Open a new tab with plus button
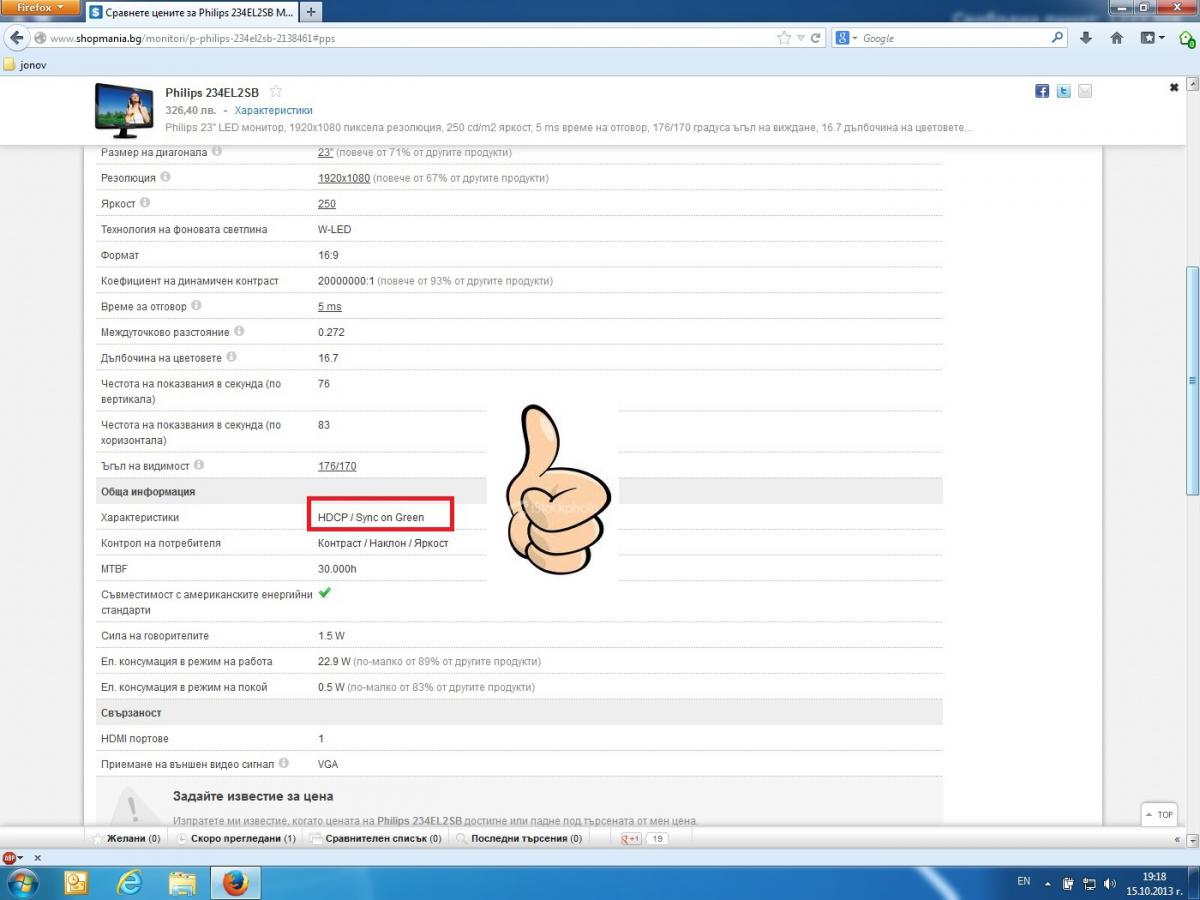 pos(311,12)
